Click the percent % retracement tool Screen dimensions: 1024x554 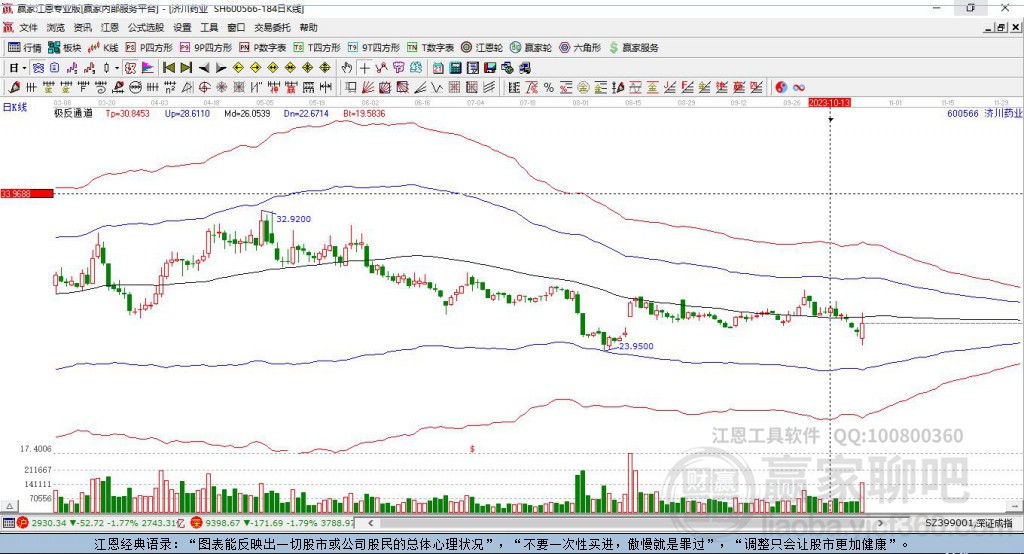(549, 88)
